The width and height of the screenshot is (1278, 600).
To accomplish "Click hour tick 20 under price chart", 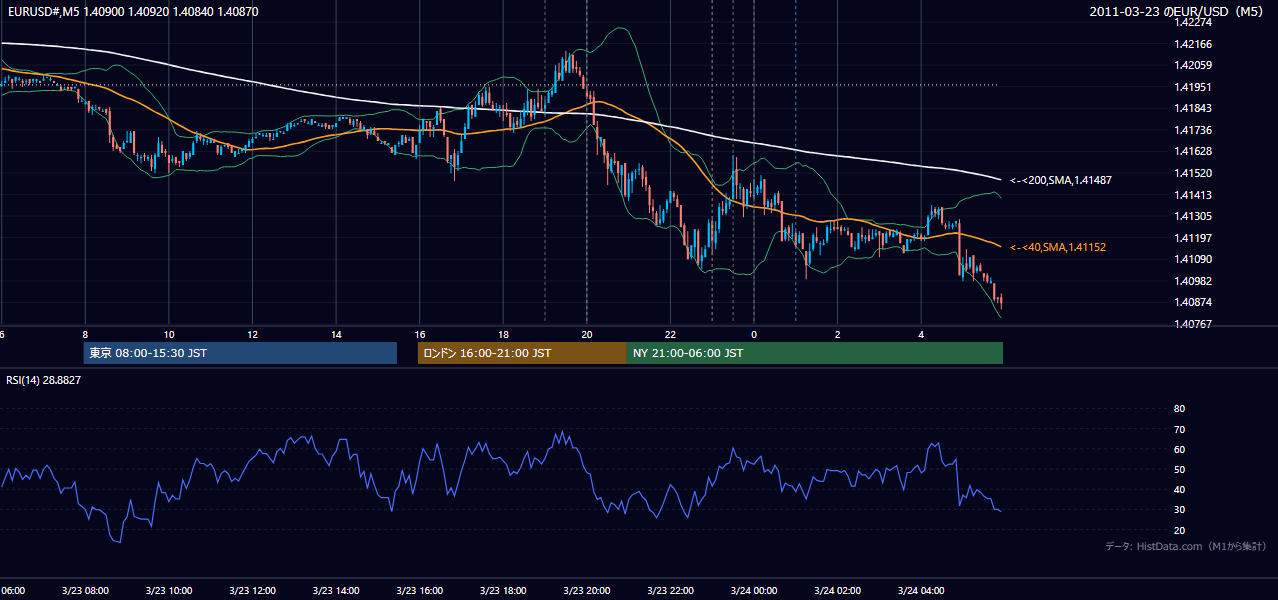I will point(587,334).
